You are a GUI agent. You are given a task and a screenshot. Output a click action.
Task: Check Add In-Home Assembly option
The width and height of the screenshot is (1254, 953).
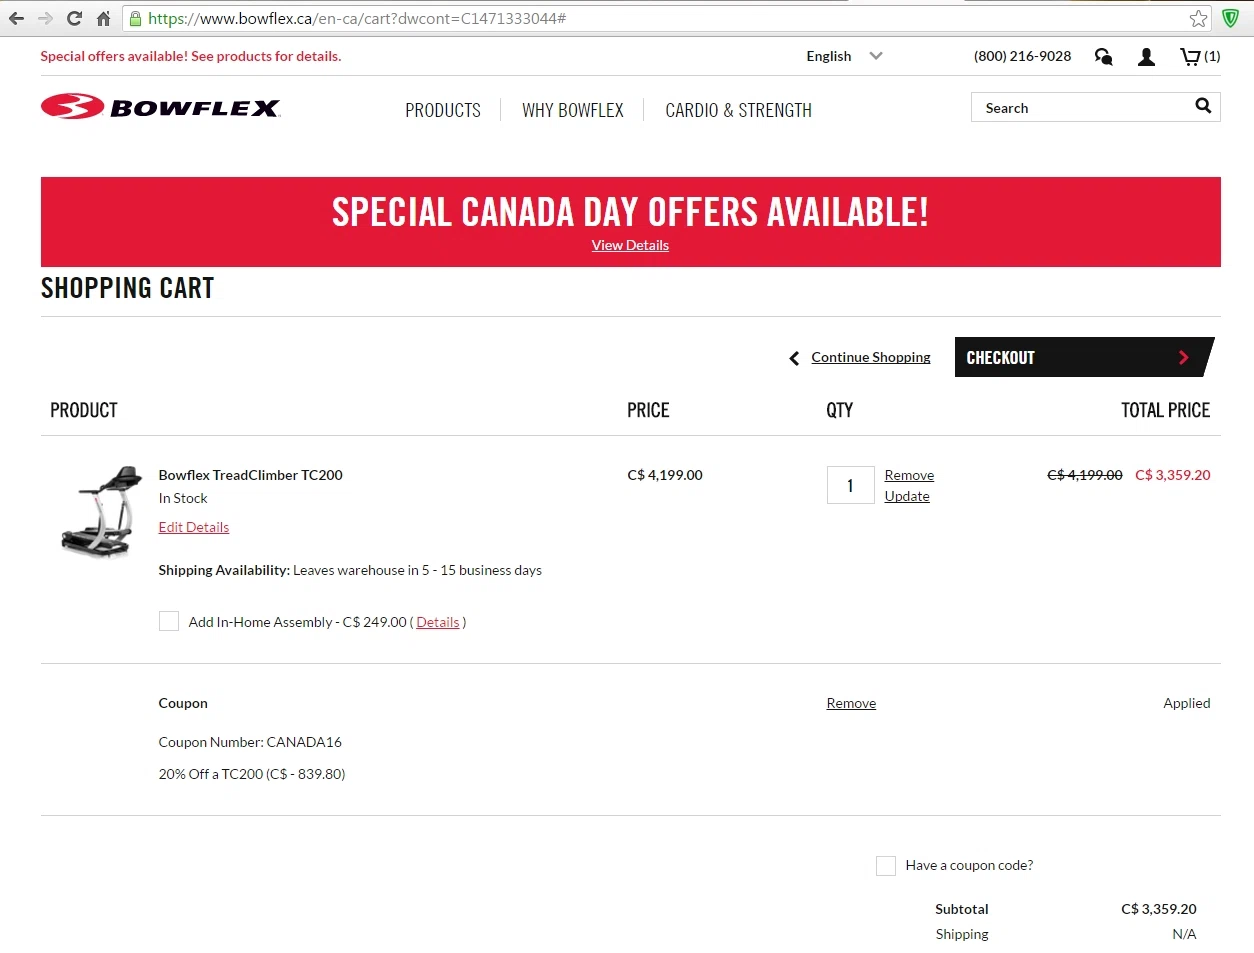(x=169, y=621)
